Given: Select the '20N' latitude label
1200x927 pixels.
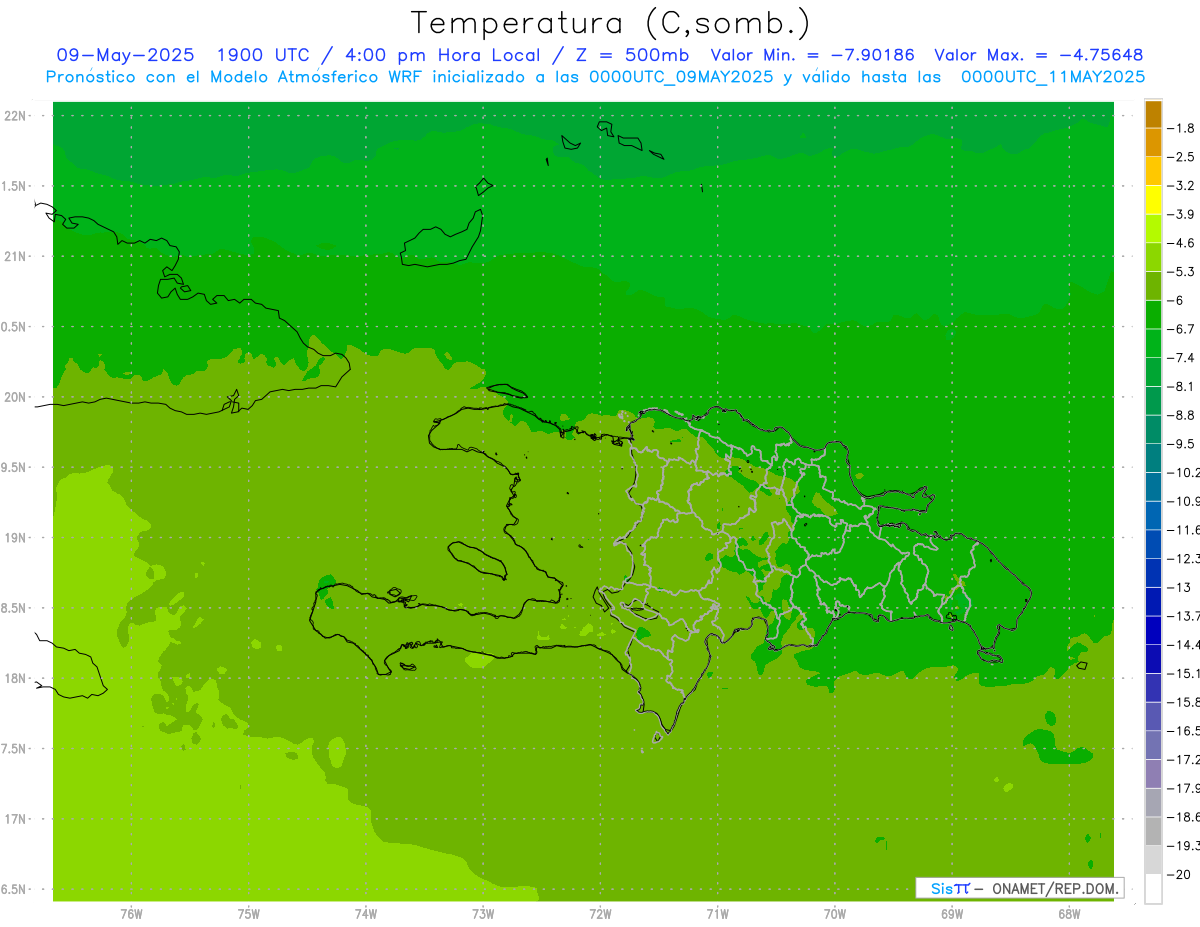Looking at the screenshot, I should coord(16,397).
